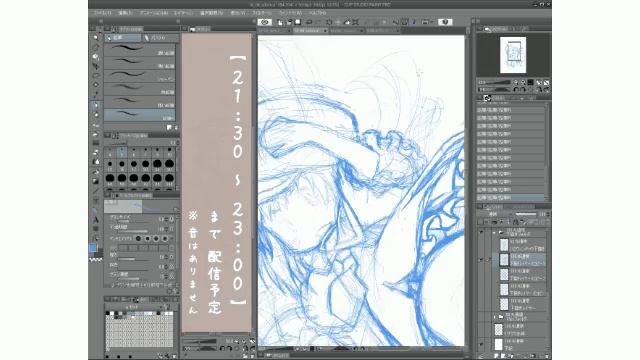The height and width of the screenshot is (360, 640).
Task: Select the Figure line tool
Action: coord(96,191)
